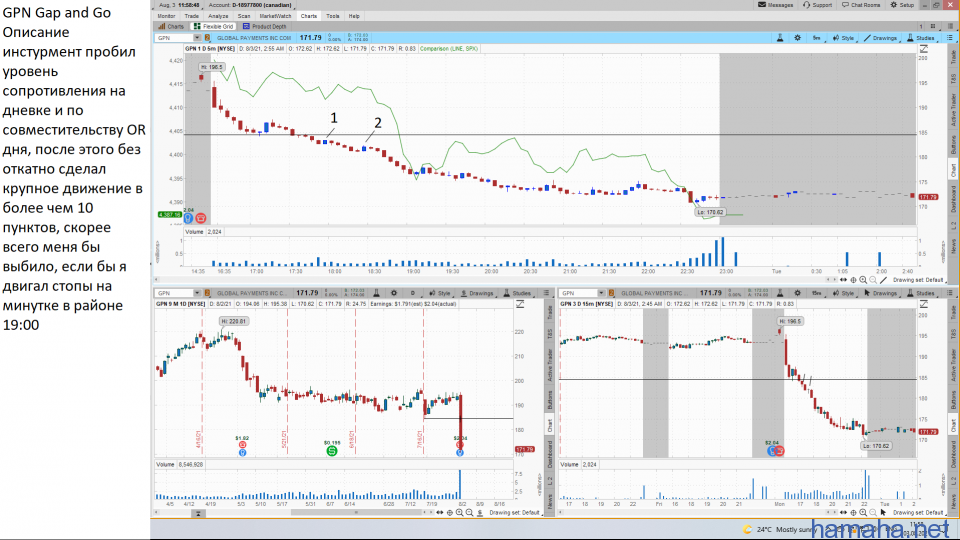This screenshot has height=540, width=960.
Task: Open the bottom-left chart Studies menu
Action: [x=517, y=293]
